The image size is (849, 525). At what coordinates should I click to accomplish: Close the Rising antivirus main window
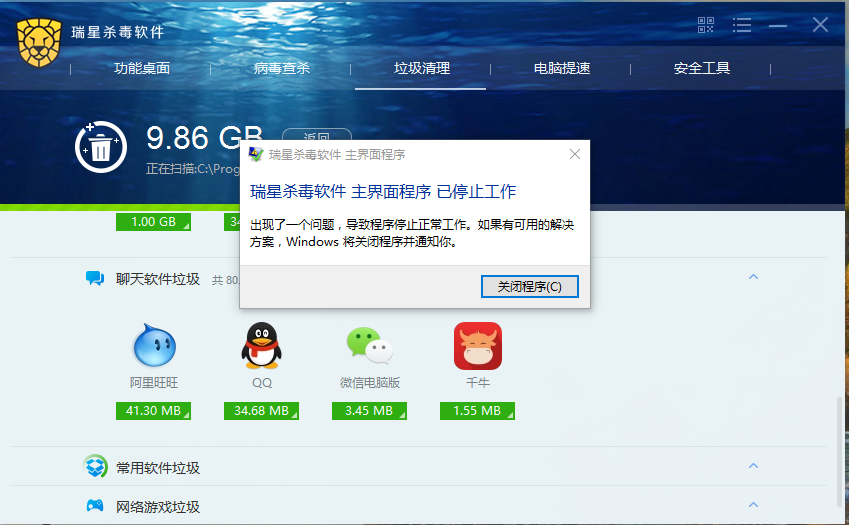click(820, 24)
